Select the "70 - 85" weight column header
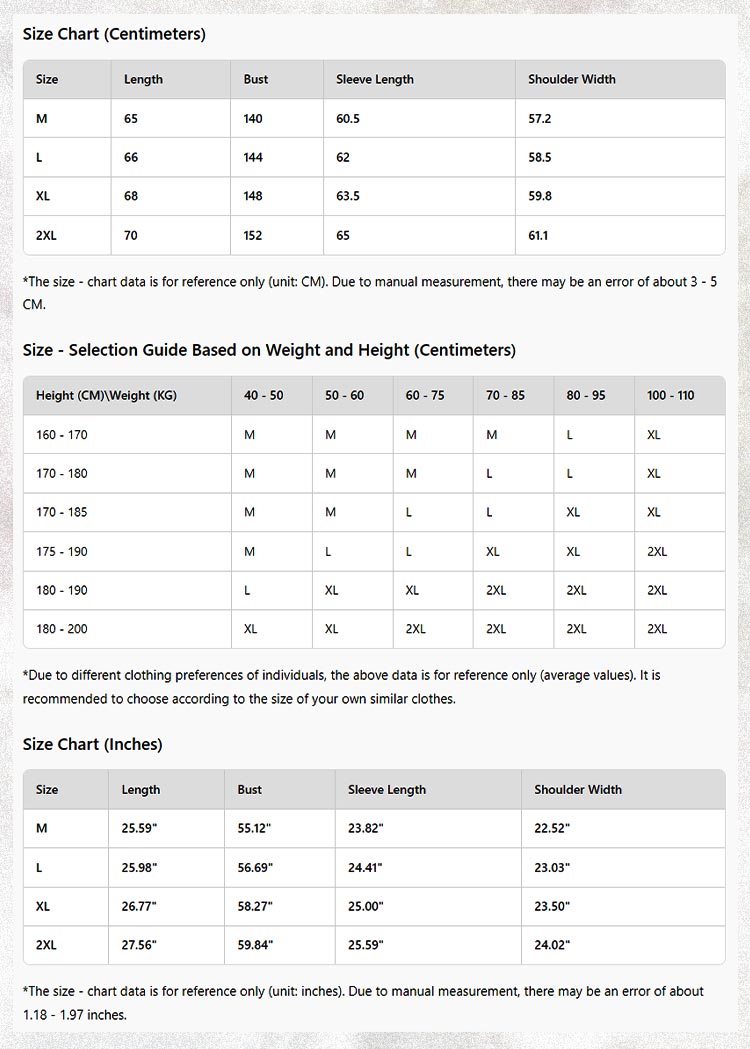This screenshot has width=750, height=1049. coord(505,396)
